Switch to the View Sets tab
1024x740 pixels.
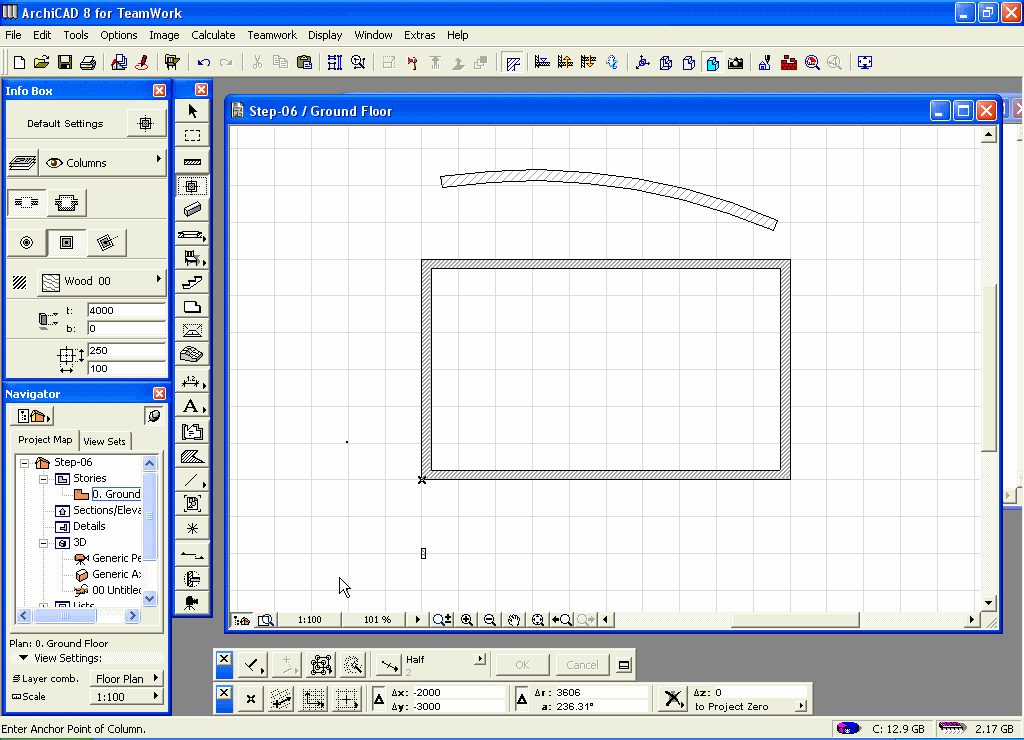coord(104,441)
